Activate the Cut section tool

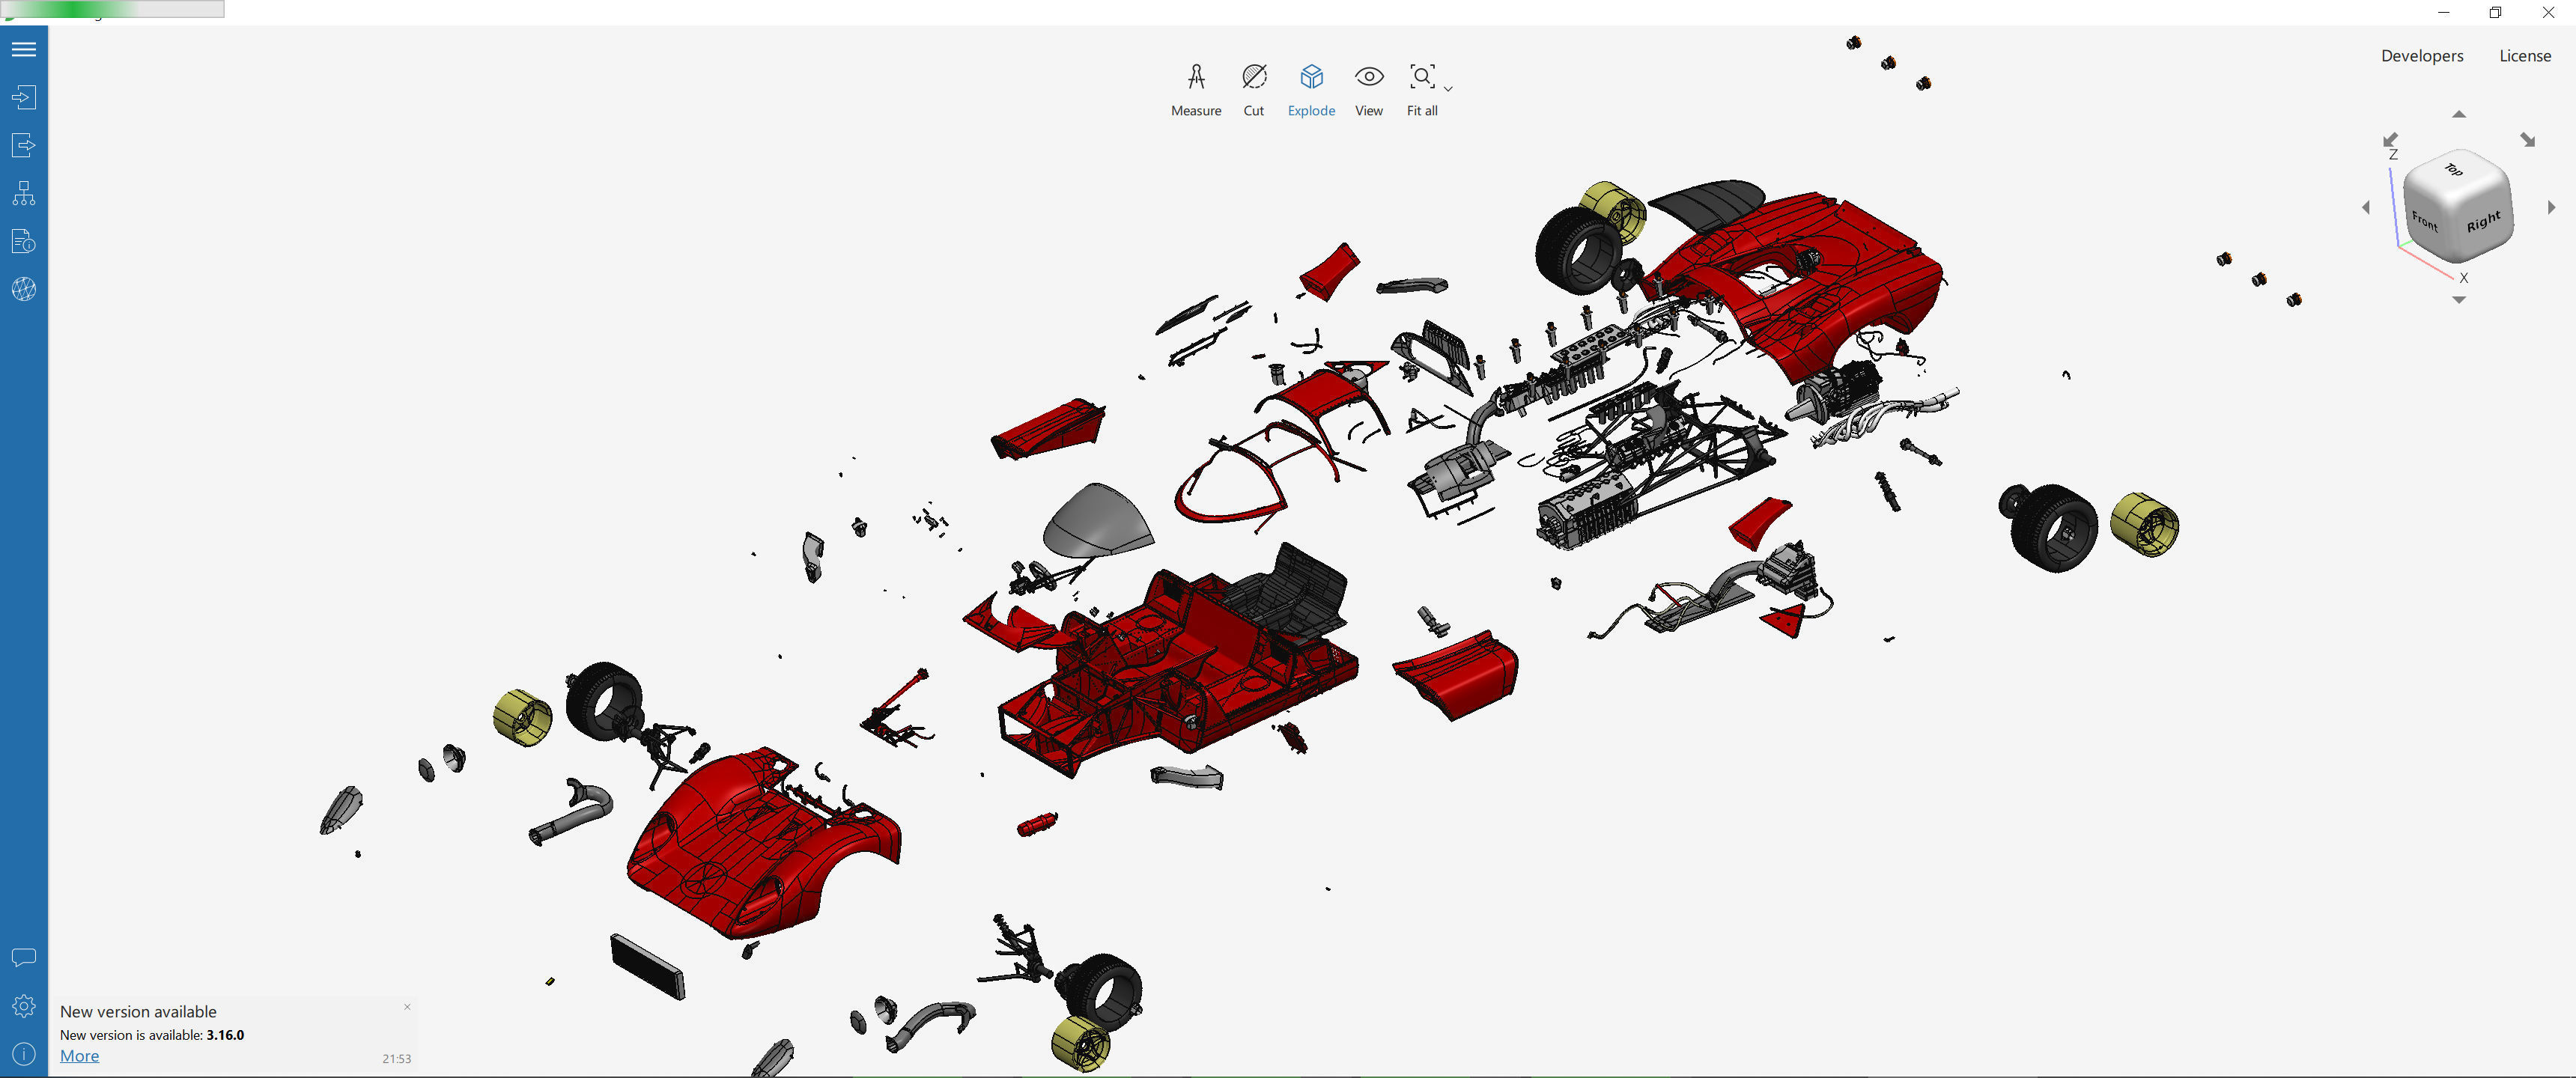tap(1253, 89)
